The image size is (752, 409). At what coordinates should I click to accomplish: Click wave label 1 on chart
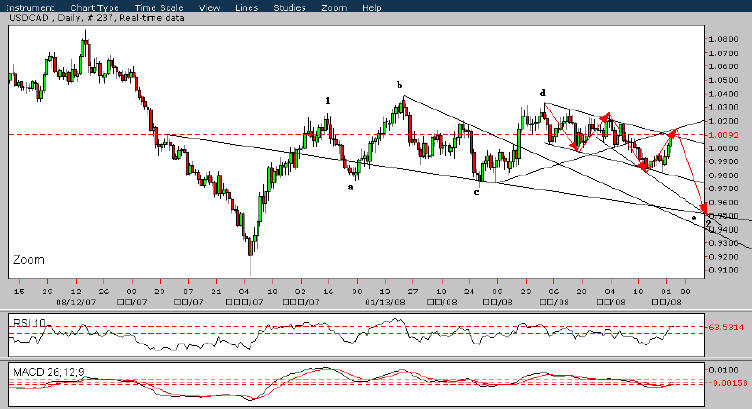[x=328, y=101]
